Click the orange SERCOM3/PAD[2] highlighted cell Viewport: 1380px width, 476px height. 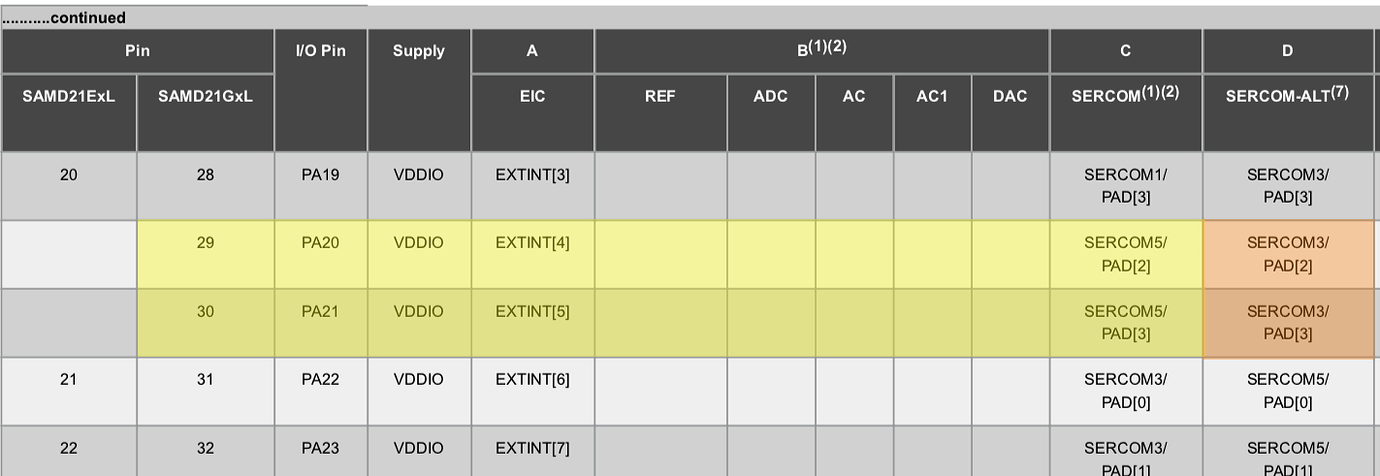pos(1287,254)
